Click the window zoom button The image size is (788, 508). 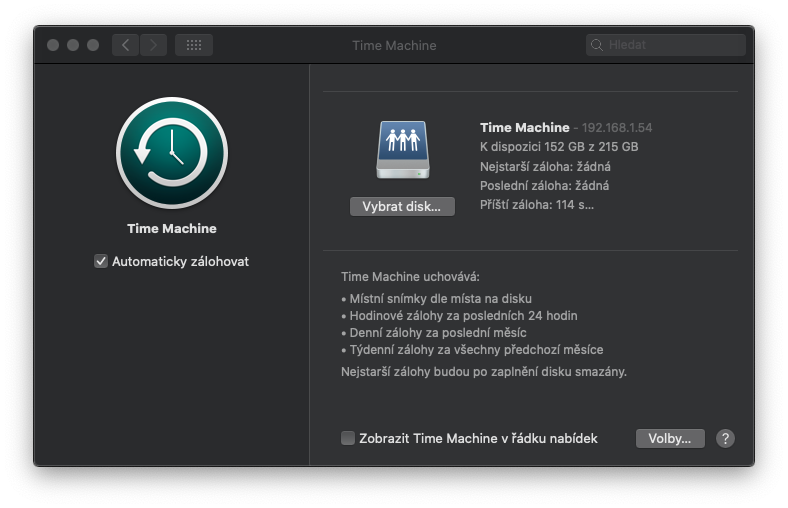coord(93,45)
